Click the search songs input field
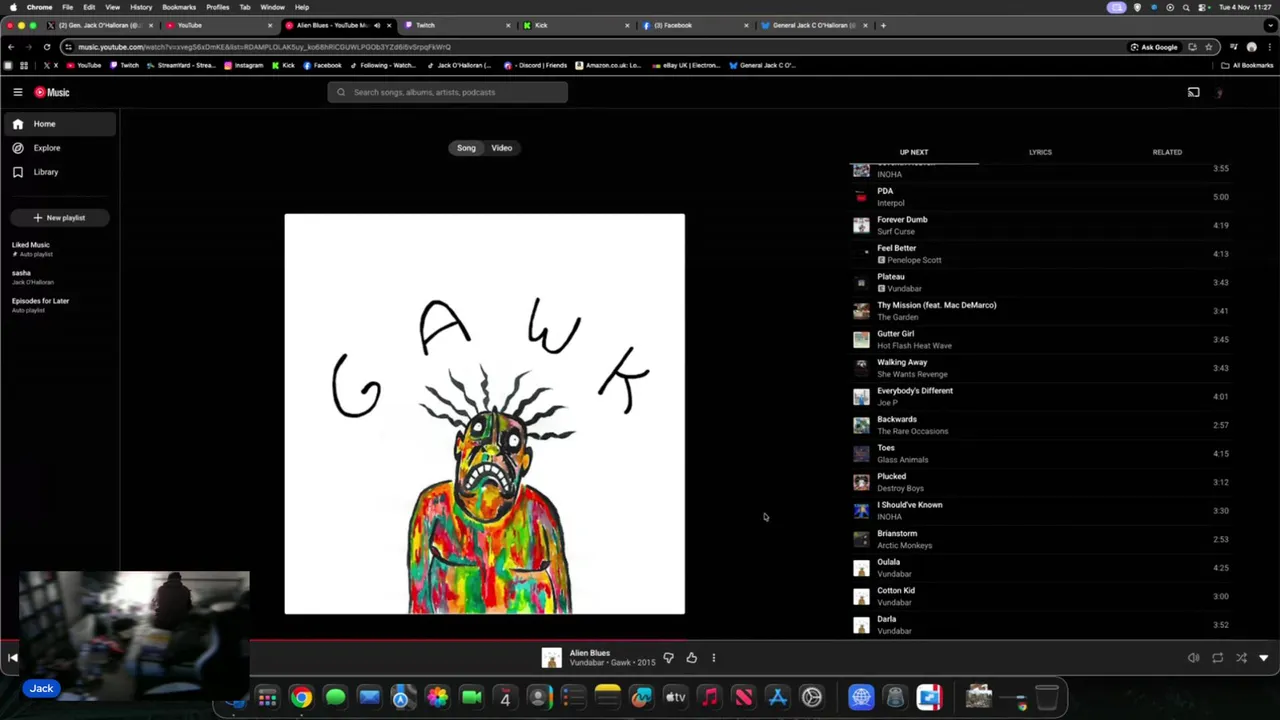Image resolution: width=1280 pixels, height=720 pixels. coord(447,92)
